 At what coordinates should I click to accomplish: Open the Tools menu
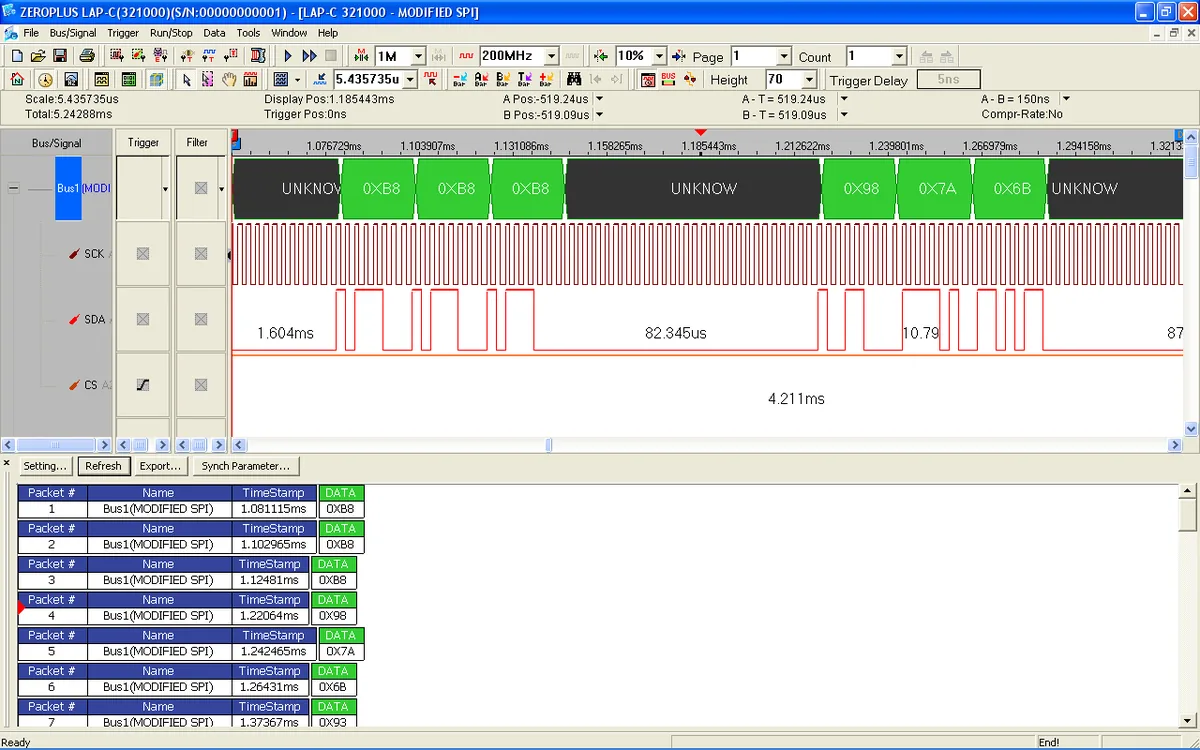[248, 33]
